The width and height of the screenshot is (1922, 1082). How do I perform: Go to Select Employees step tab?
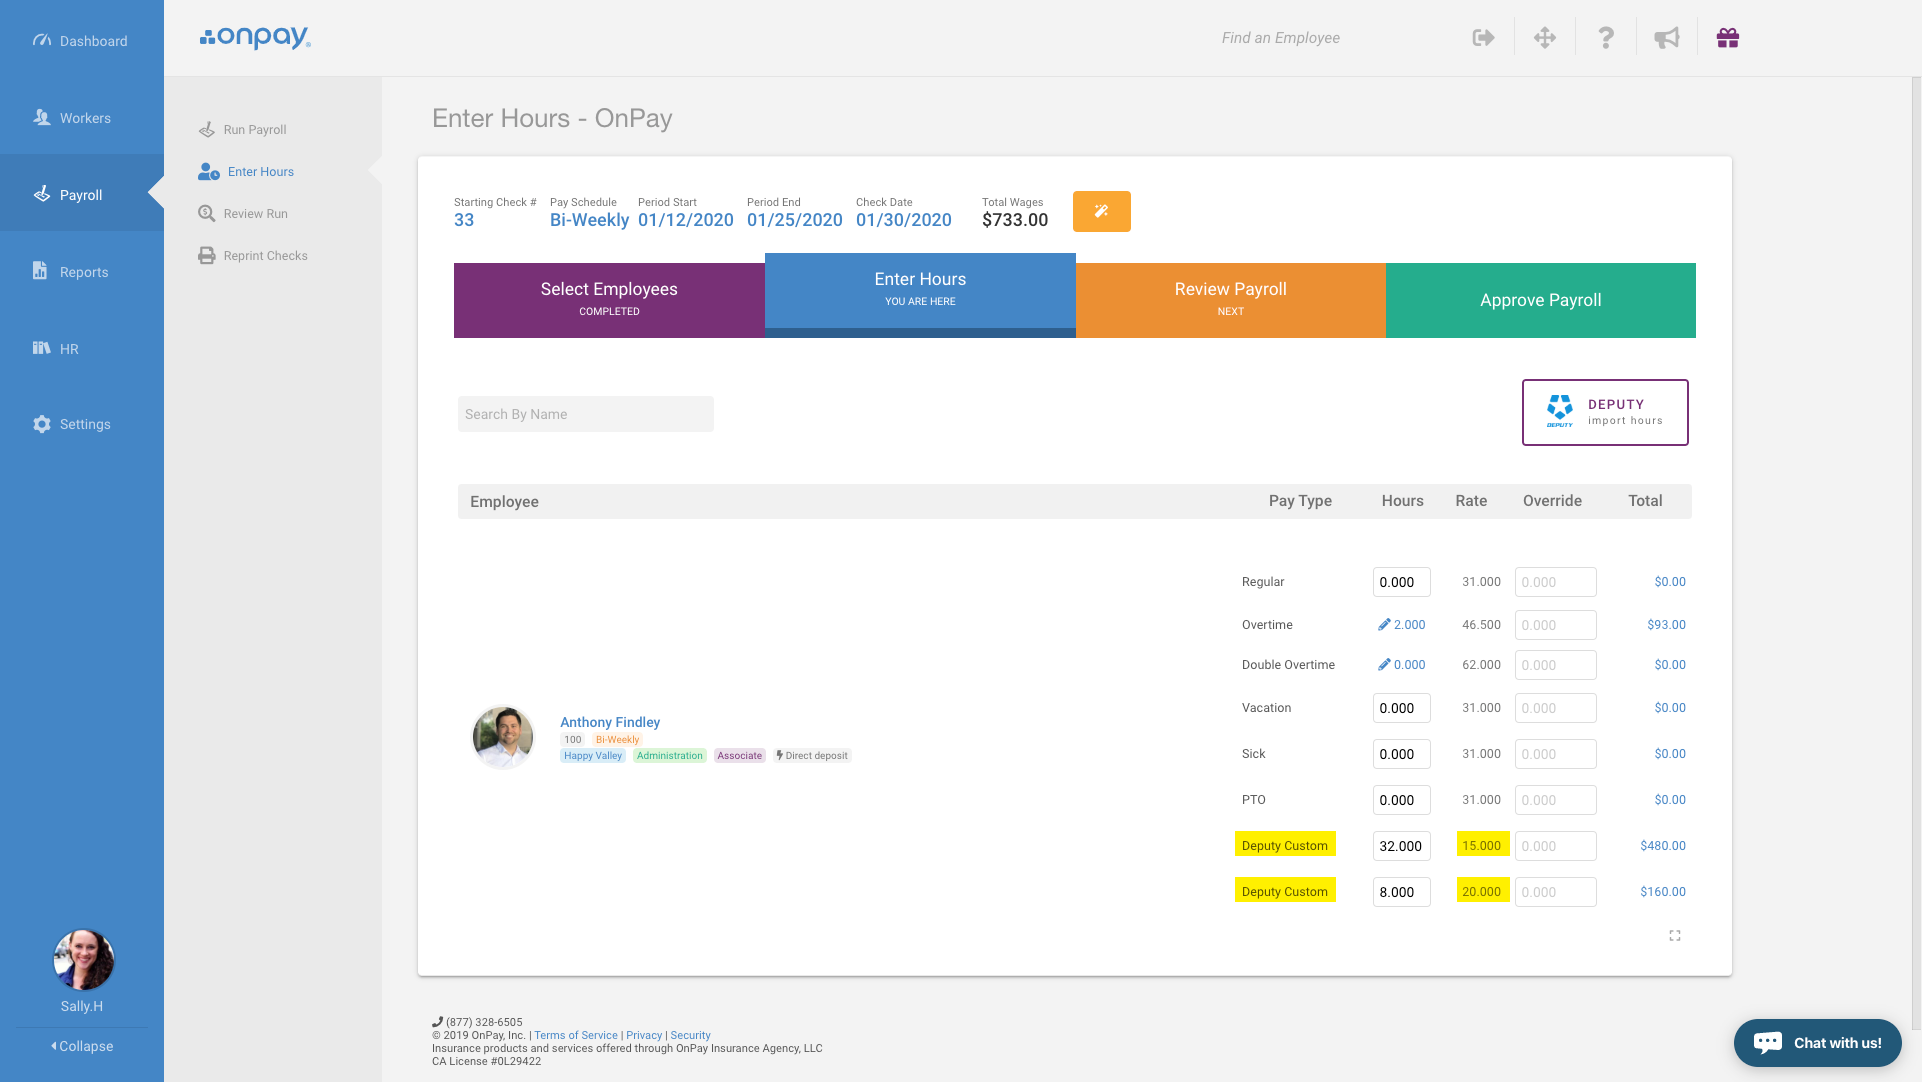tap(609, 300)
